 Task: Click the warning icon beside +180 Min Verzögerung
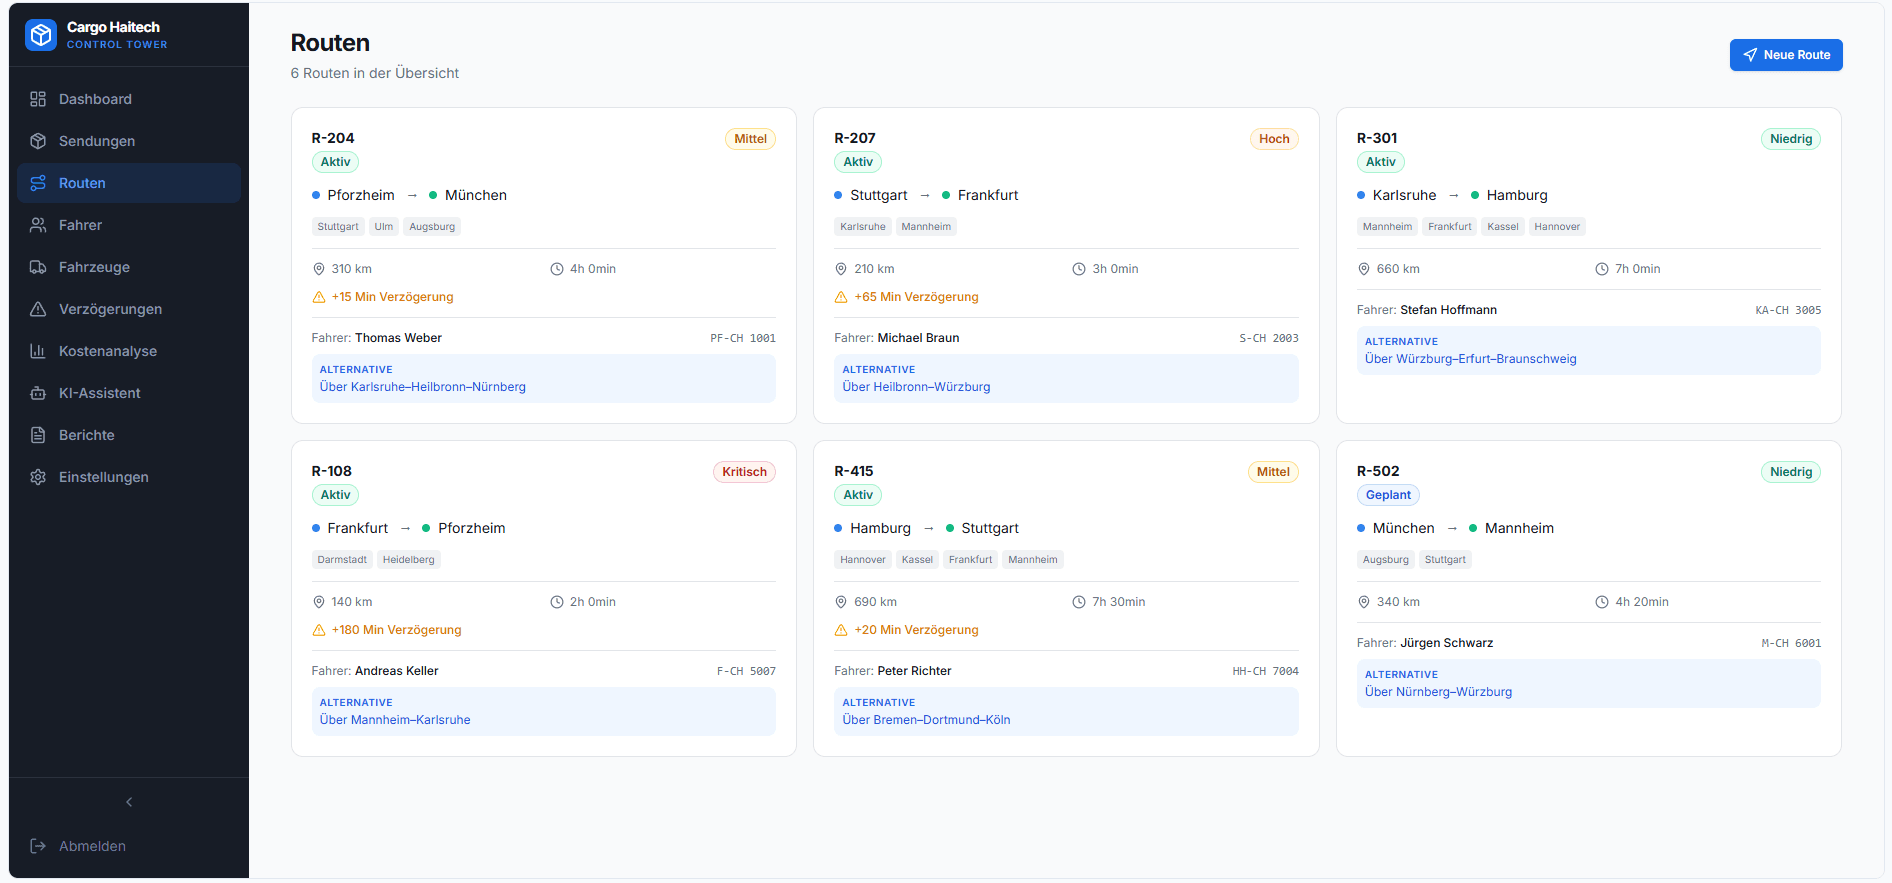[319, 630]
